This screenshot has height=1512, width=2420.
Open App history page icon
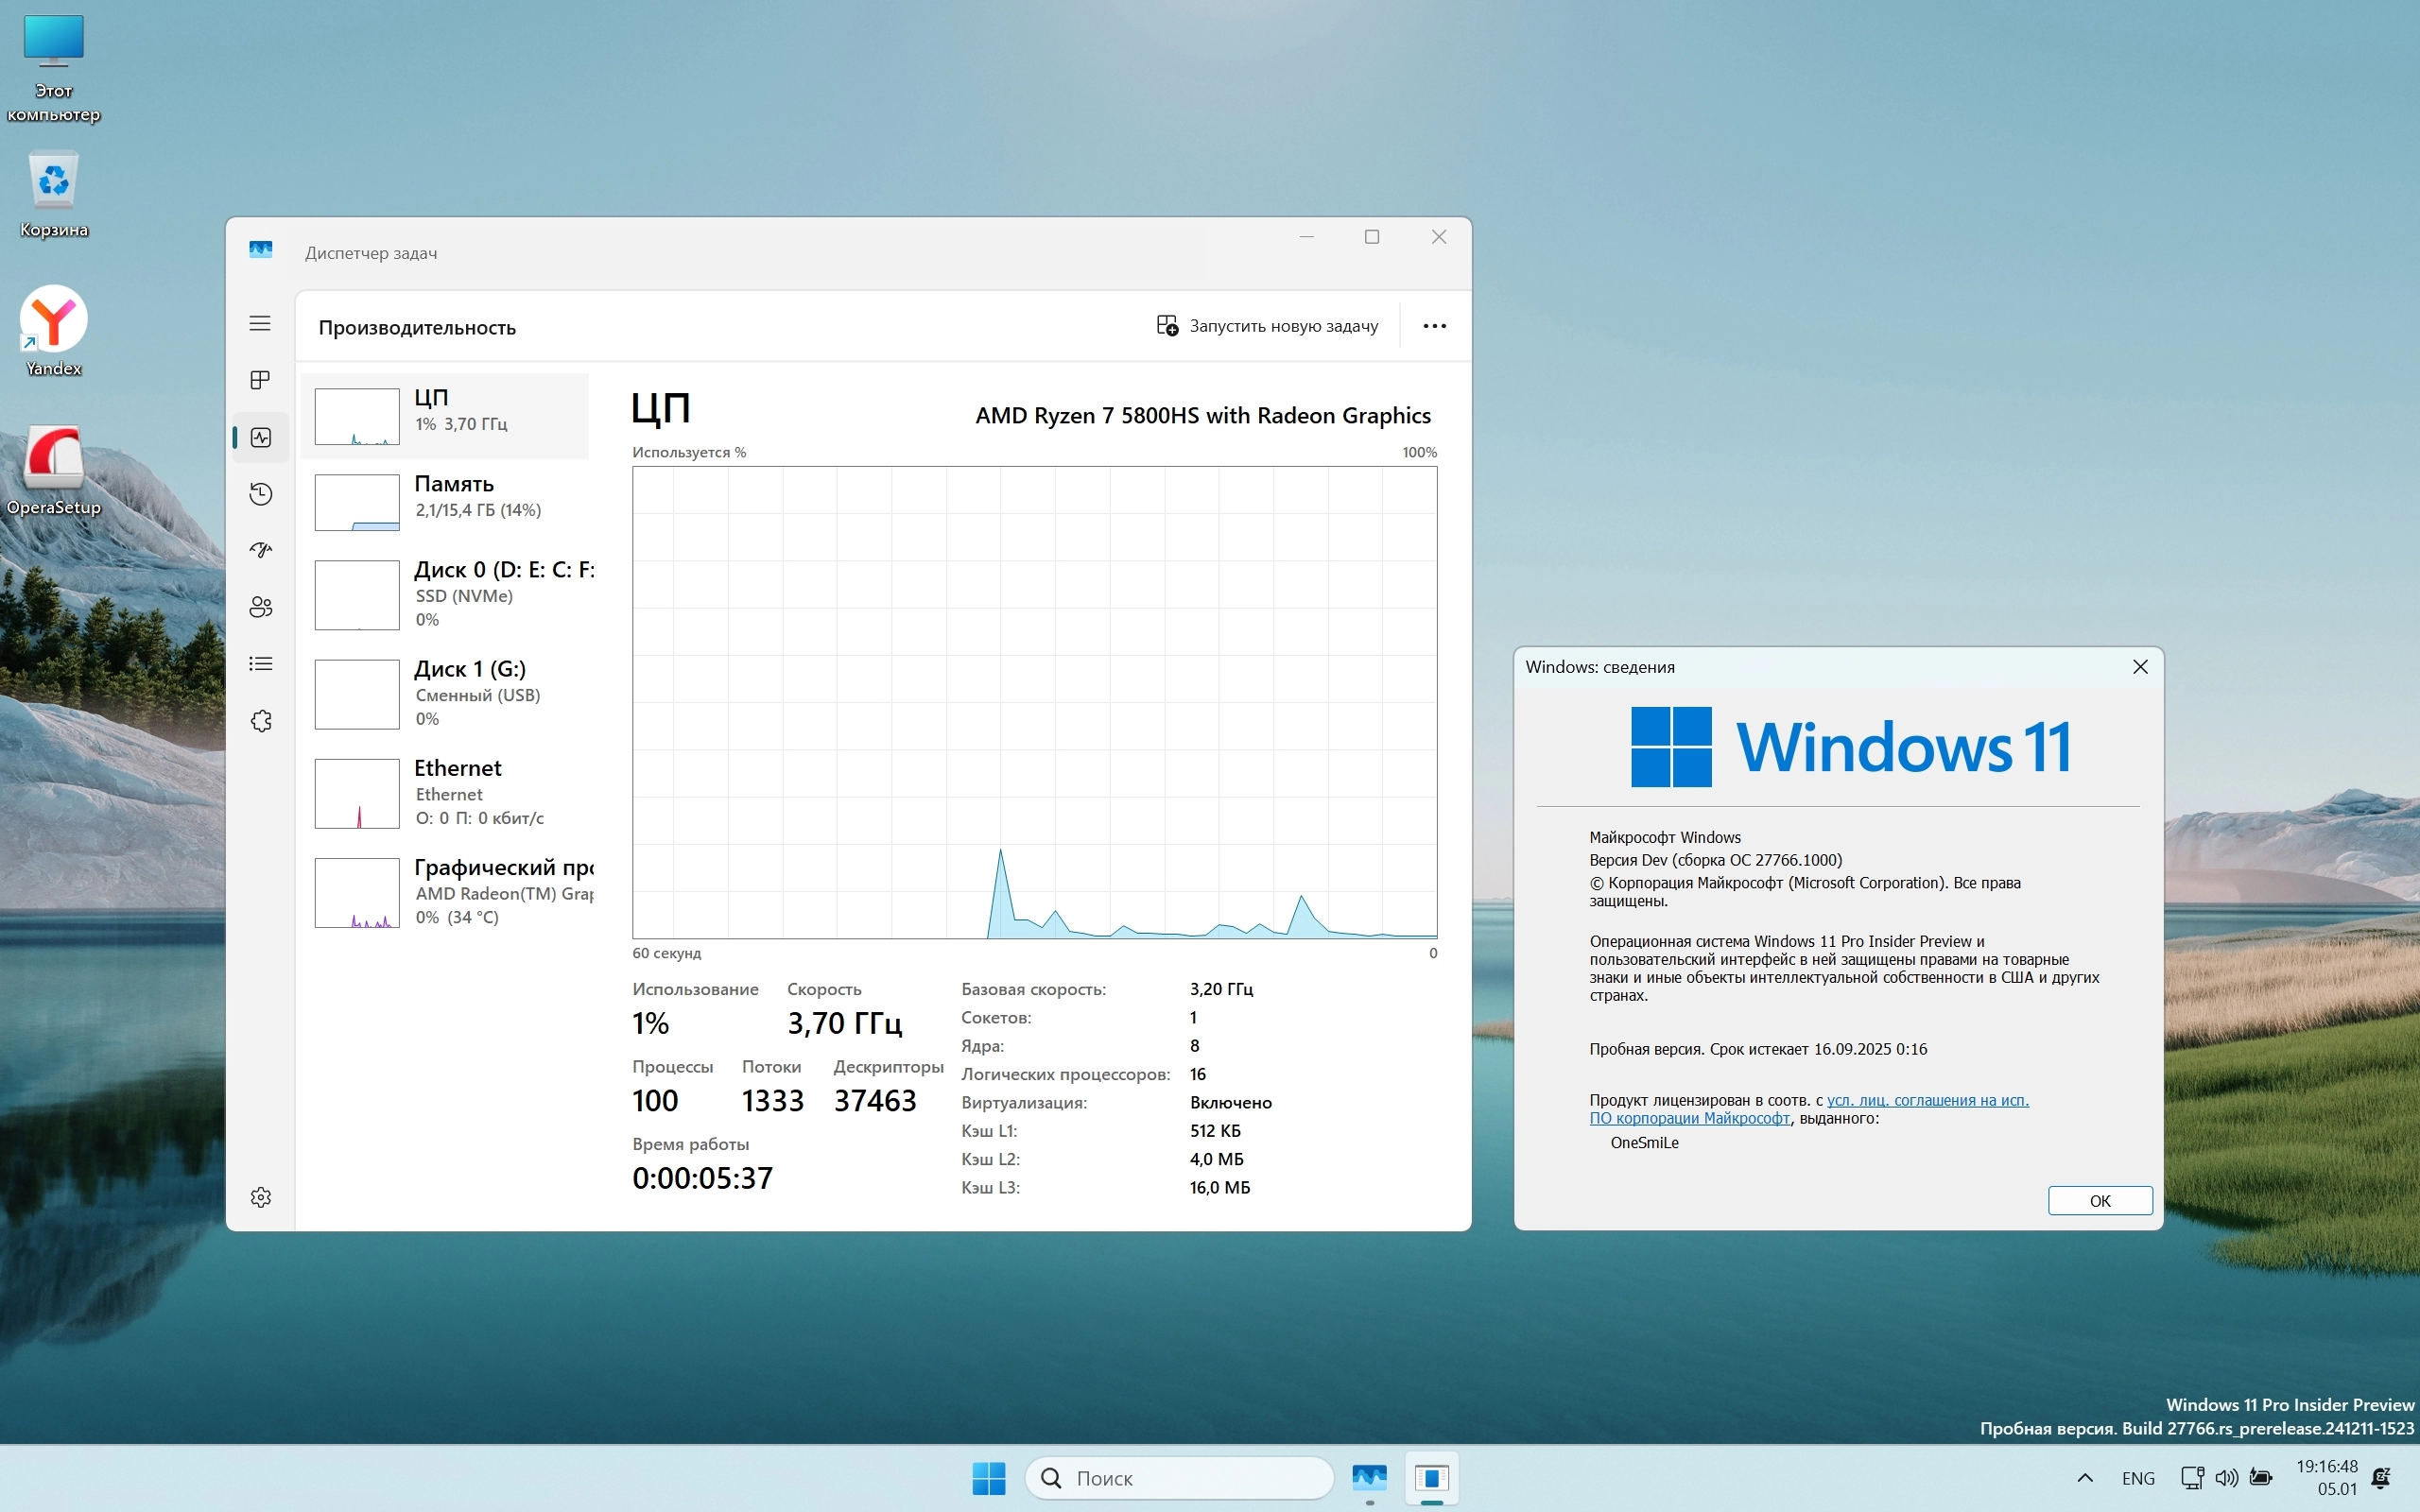click(260, 494)
